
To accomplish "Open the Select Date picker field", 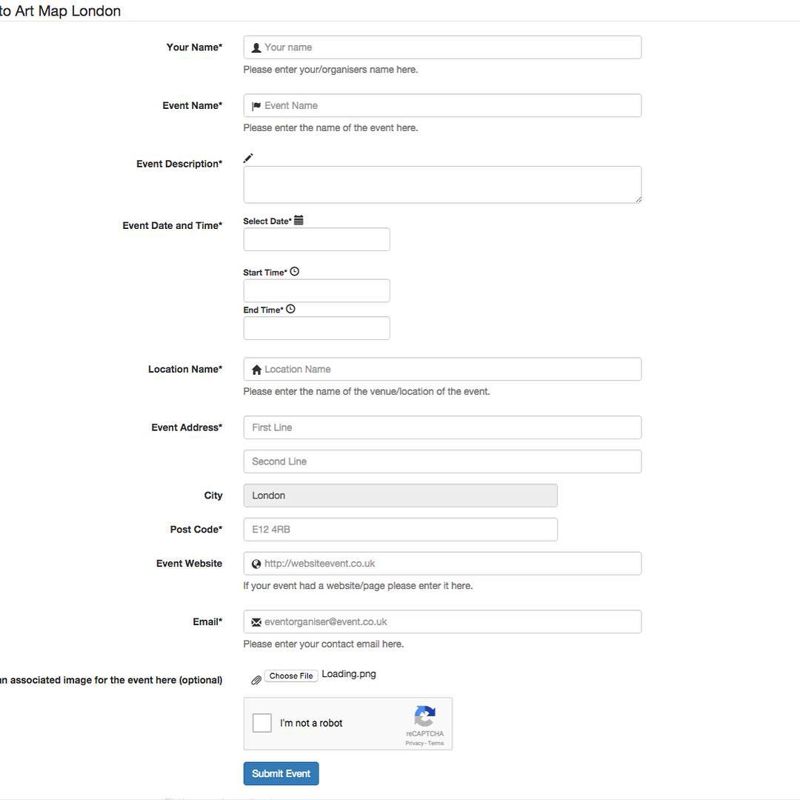I will 316,240.
